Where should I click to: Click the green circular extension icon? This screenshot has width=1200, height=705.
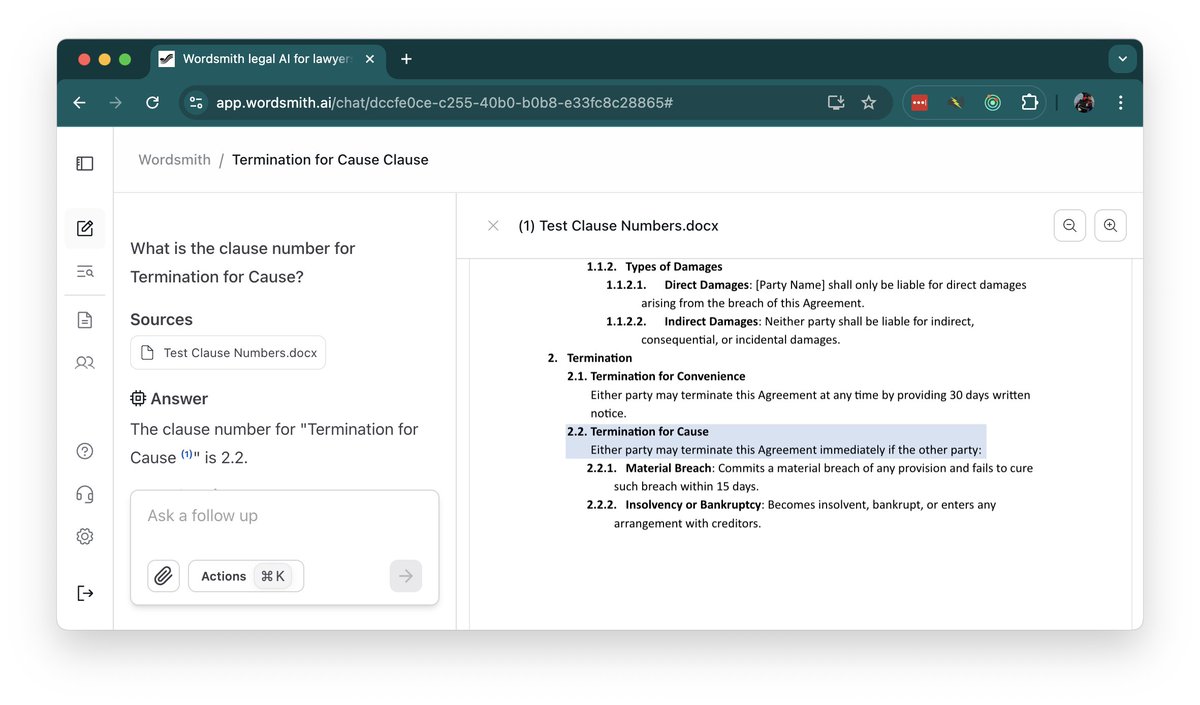point(992,102)
